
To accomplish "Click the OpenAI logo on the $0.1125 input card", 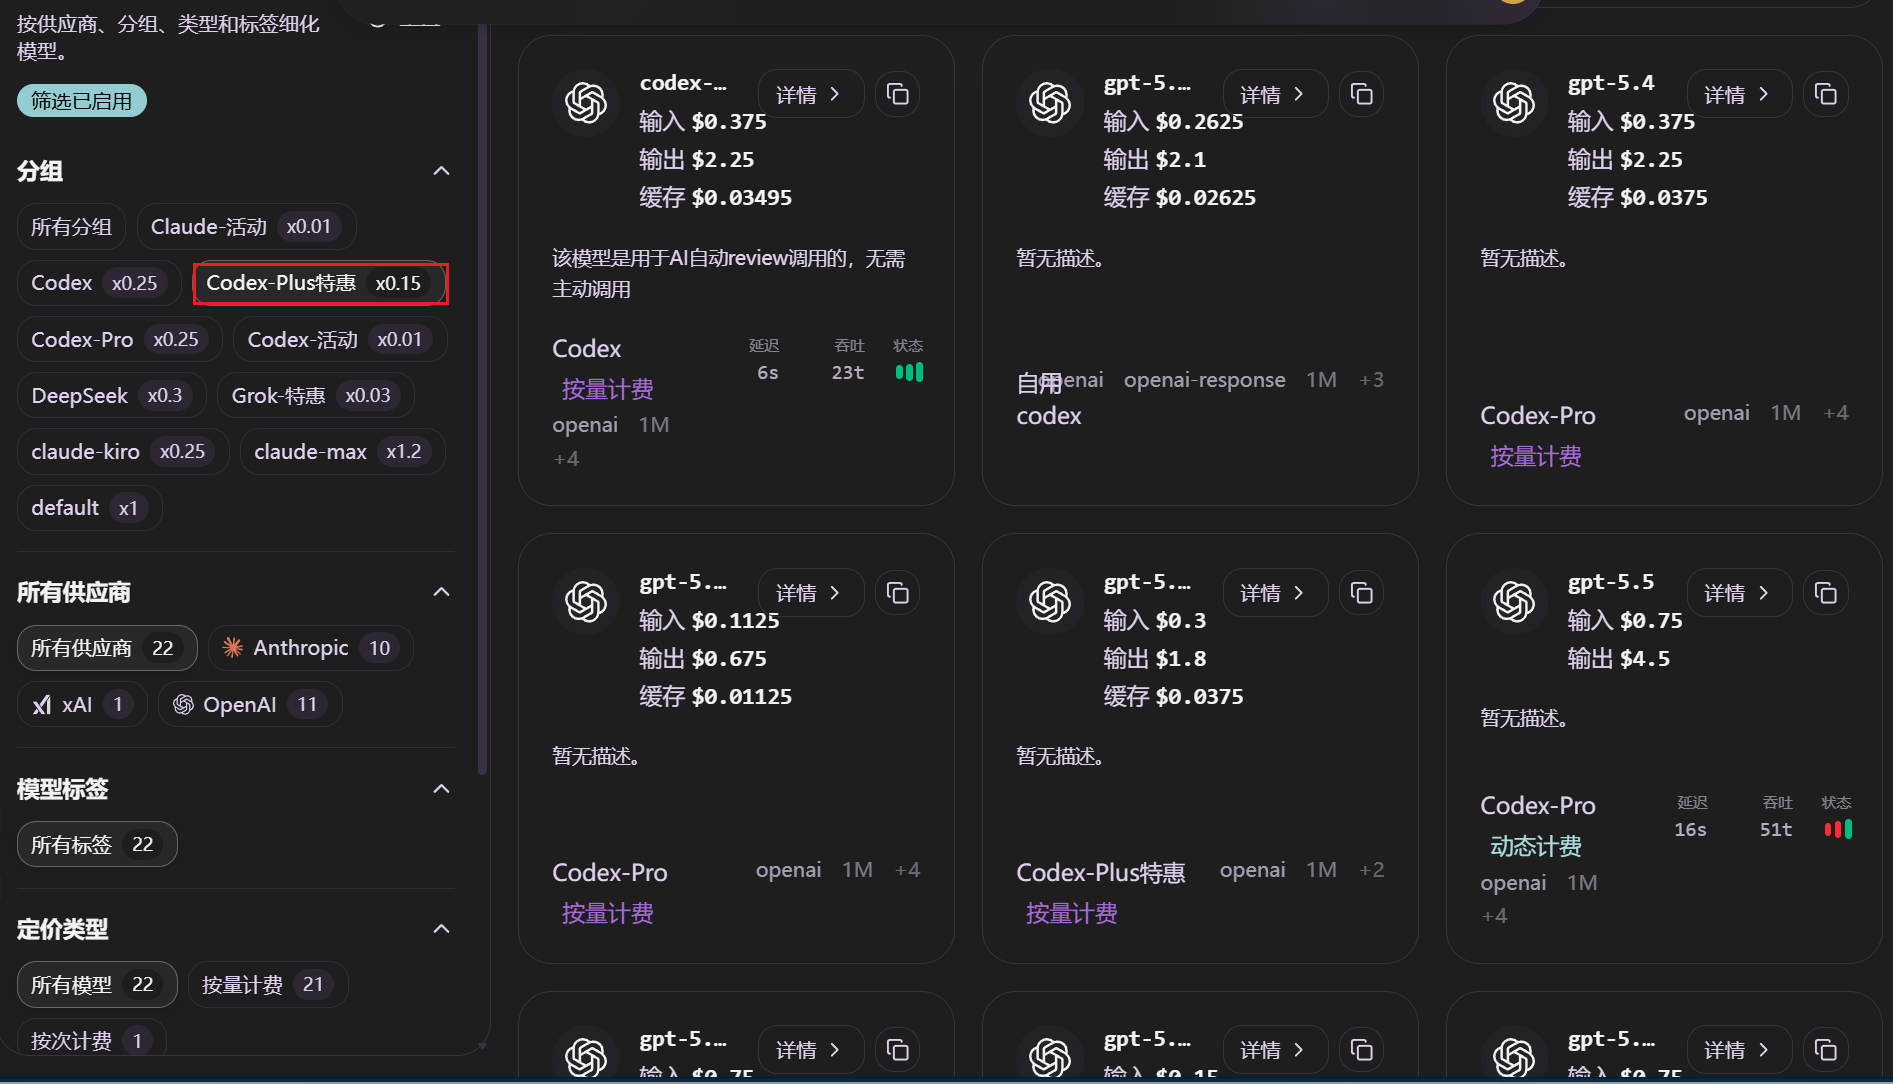I will tap(586, 601).
